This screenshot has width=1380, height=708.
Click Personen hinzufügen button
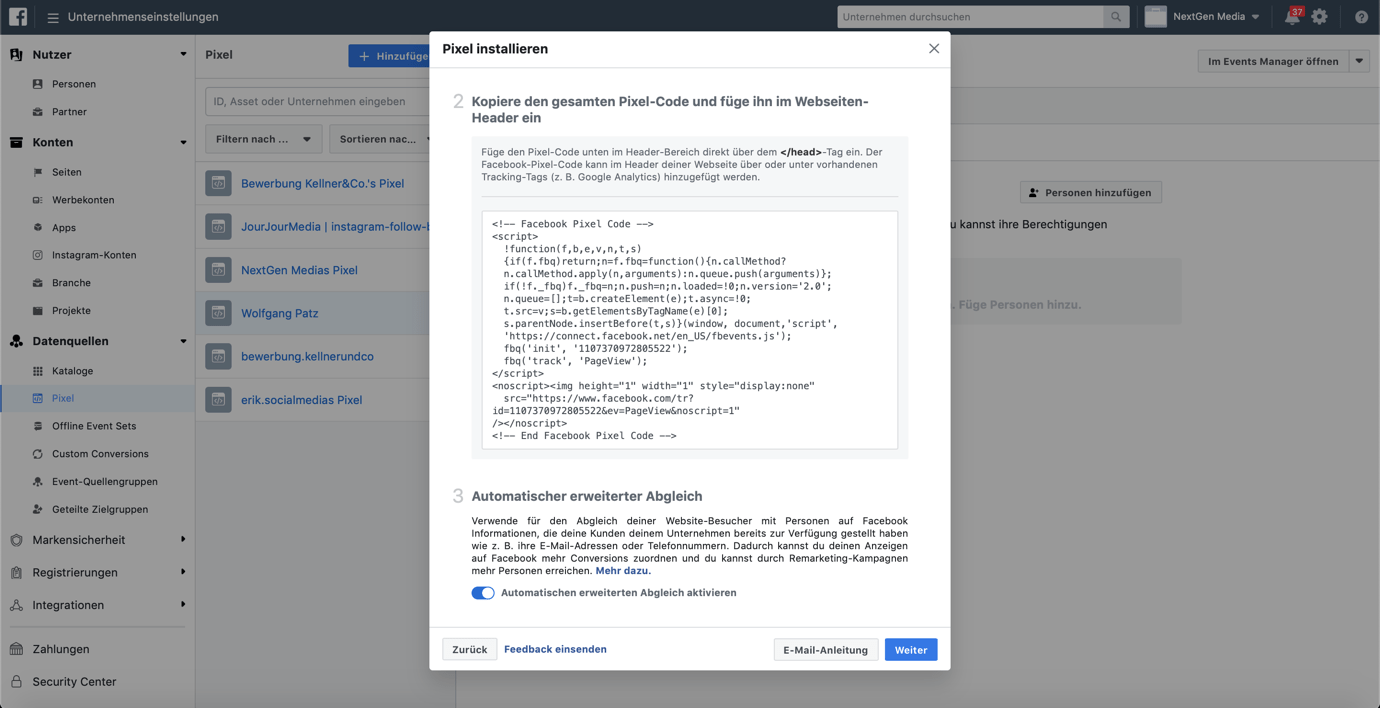[1091, 192]
